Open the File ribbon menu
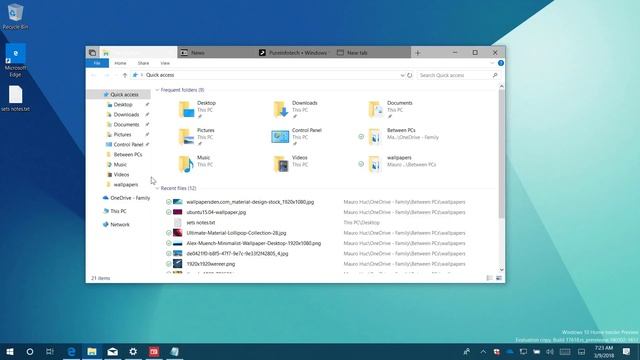This screenshot has height=360, width=640. [x=97, y=63]
